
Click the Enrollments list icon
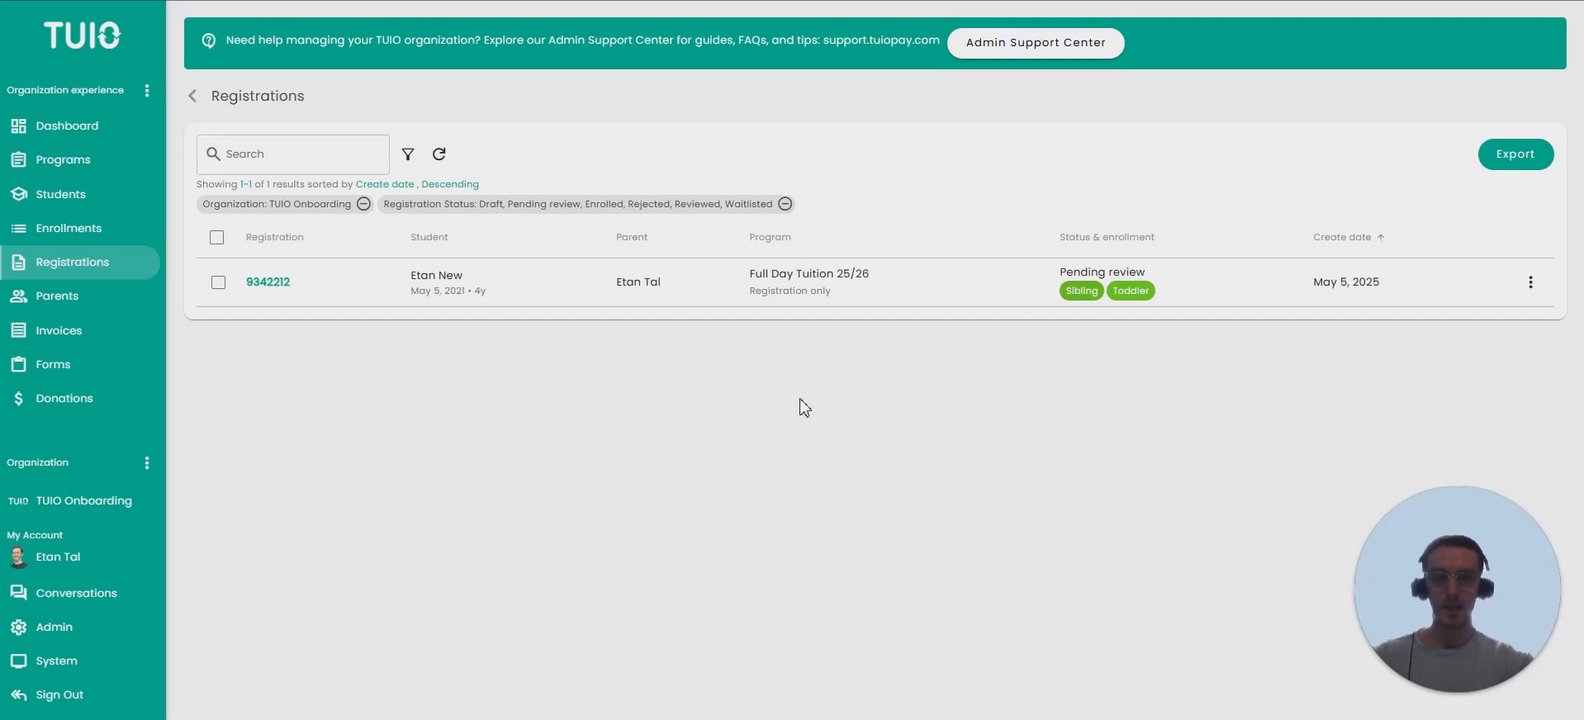(x=18, y=228)
